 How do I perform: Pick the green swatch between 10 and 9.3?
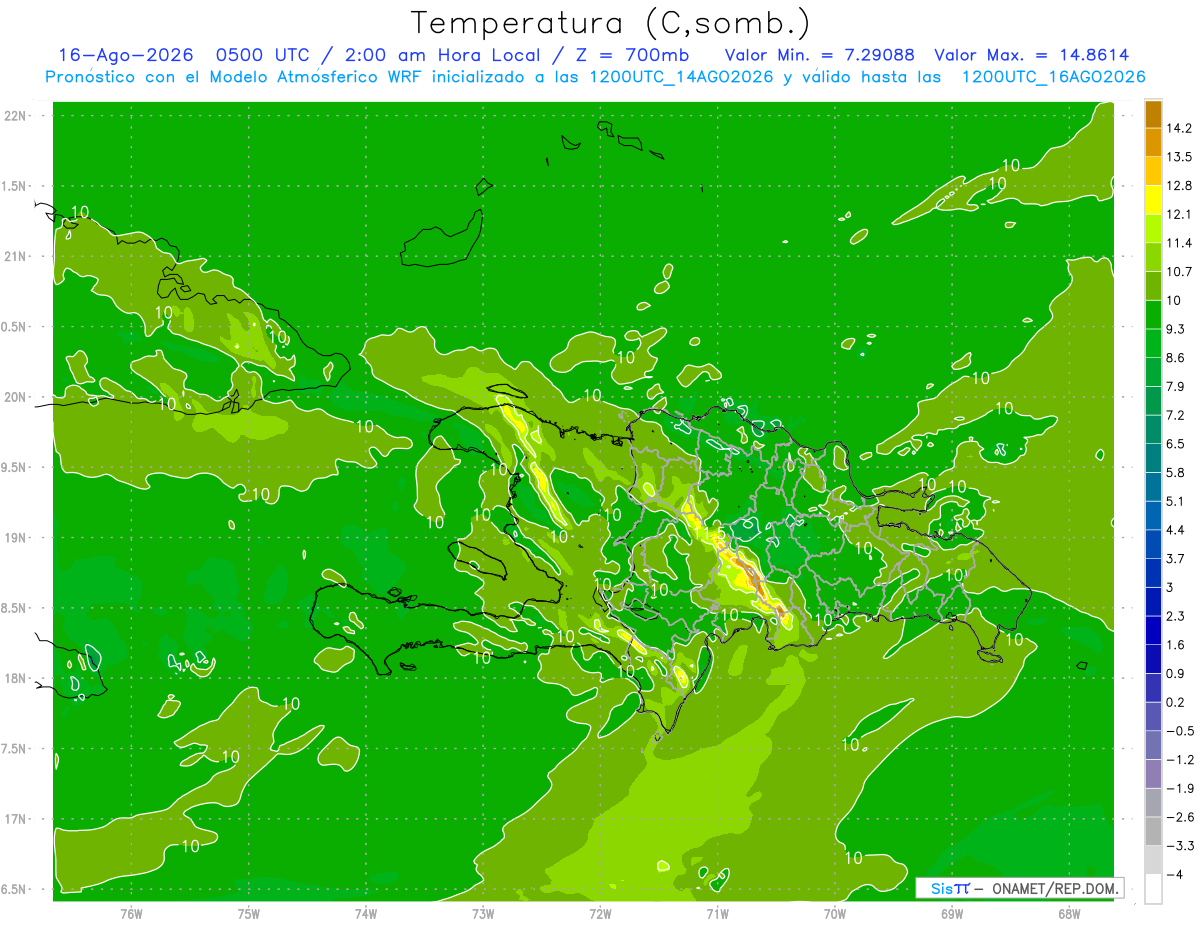[x=1153, y=314]
